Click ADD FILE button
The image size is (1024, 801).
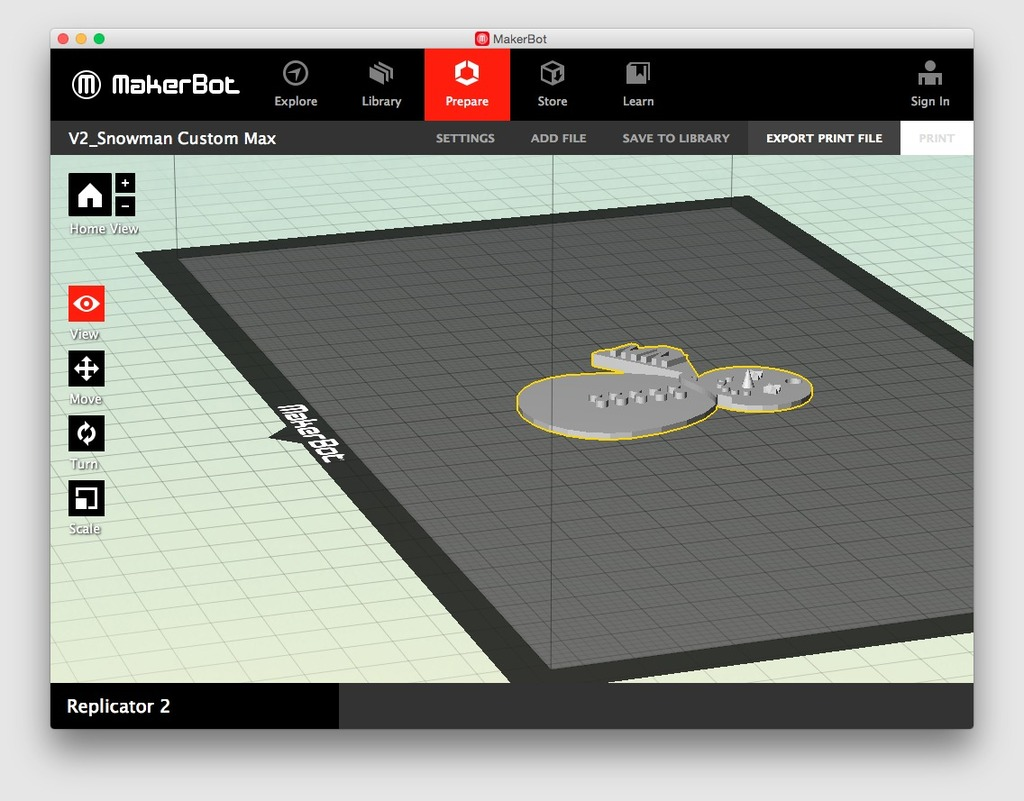[x=558, y=138]
